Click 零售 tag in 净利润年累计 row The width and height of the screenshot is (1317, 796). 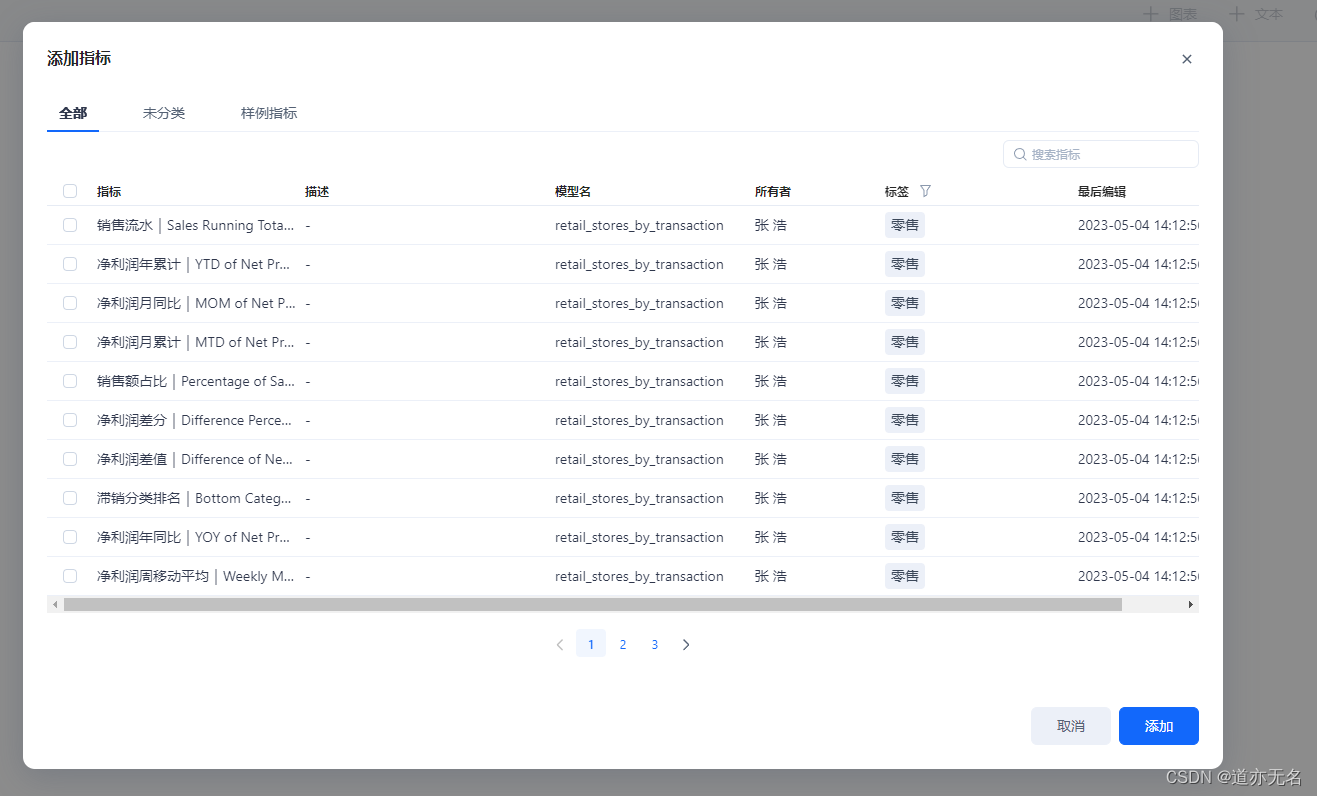tap(905, 264)
